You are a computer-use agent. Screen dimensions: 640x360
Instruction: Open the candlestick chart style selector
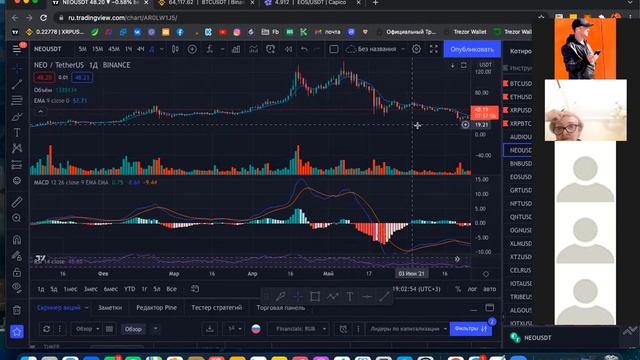(x=175, y=49)
